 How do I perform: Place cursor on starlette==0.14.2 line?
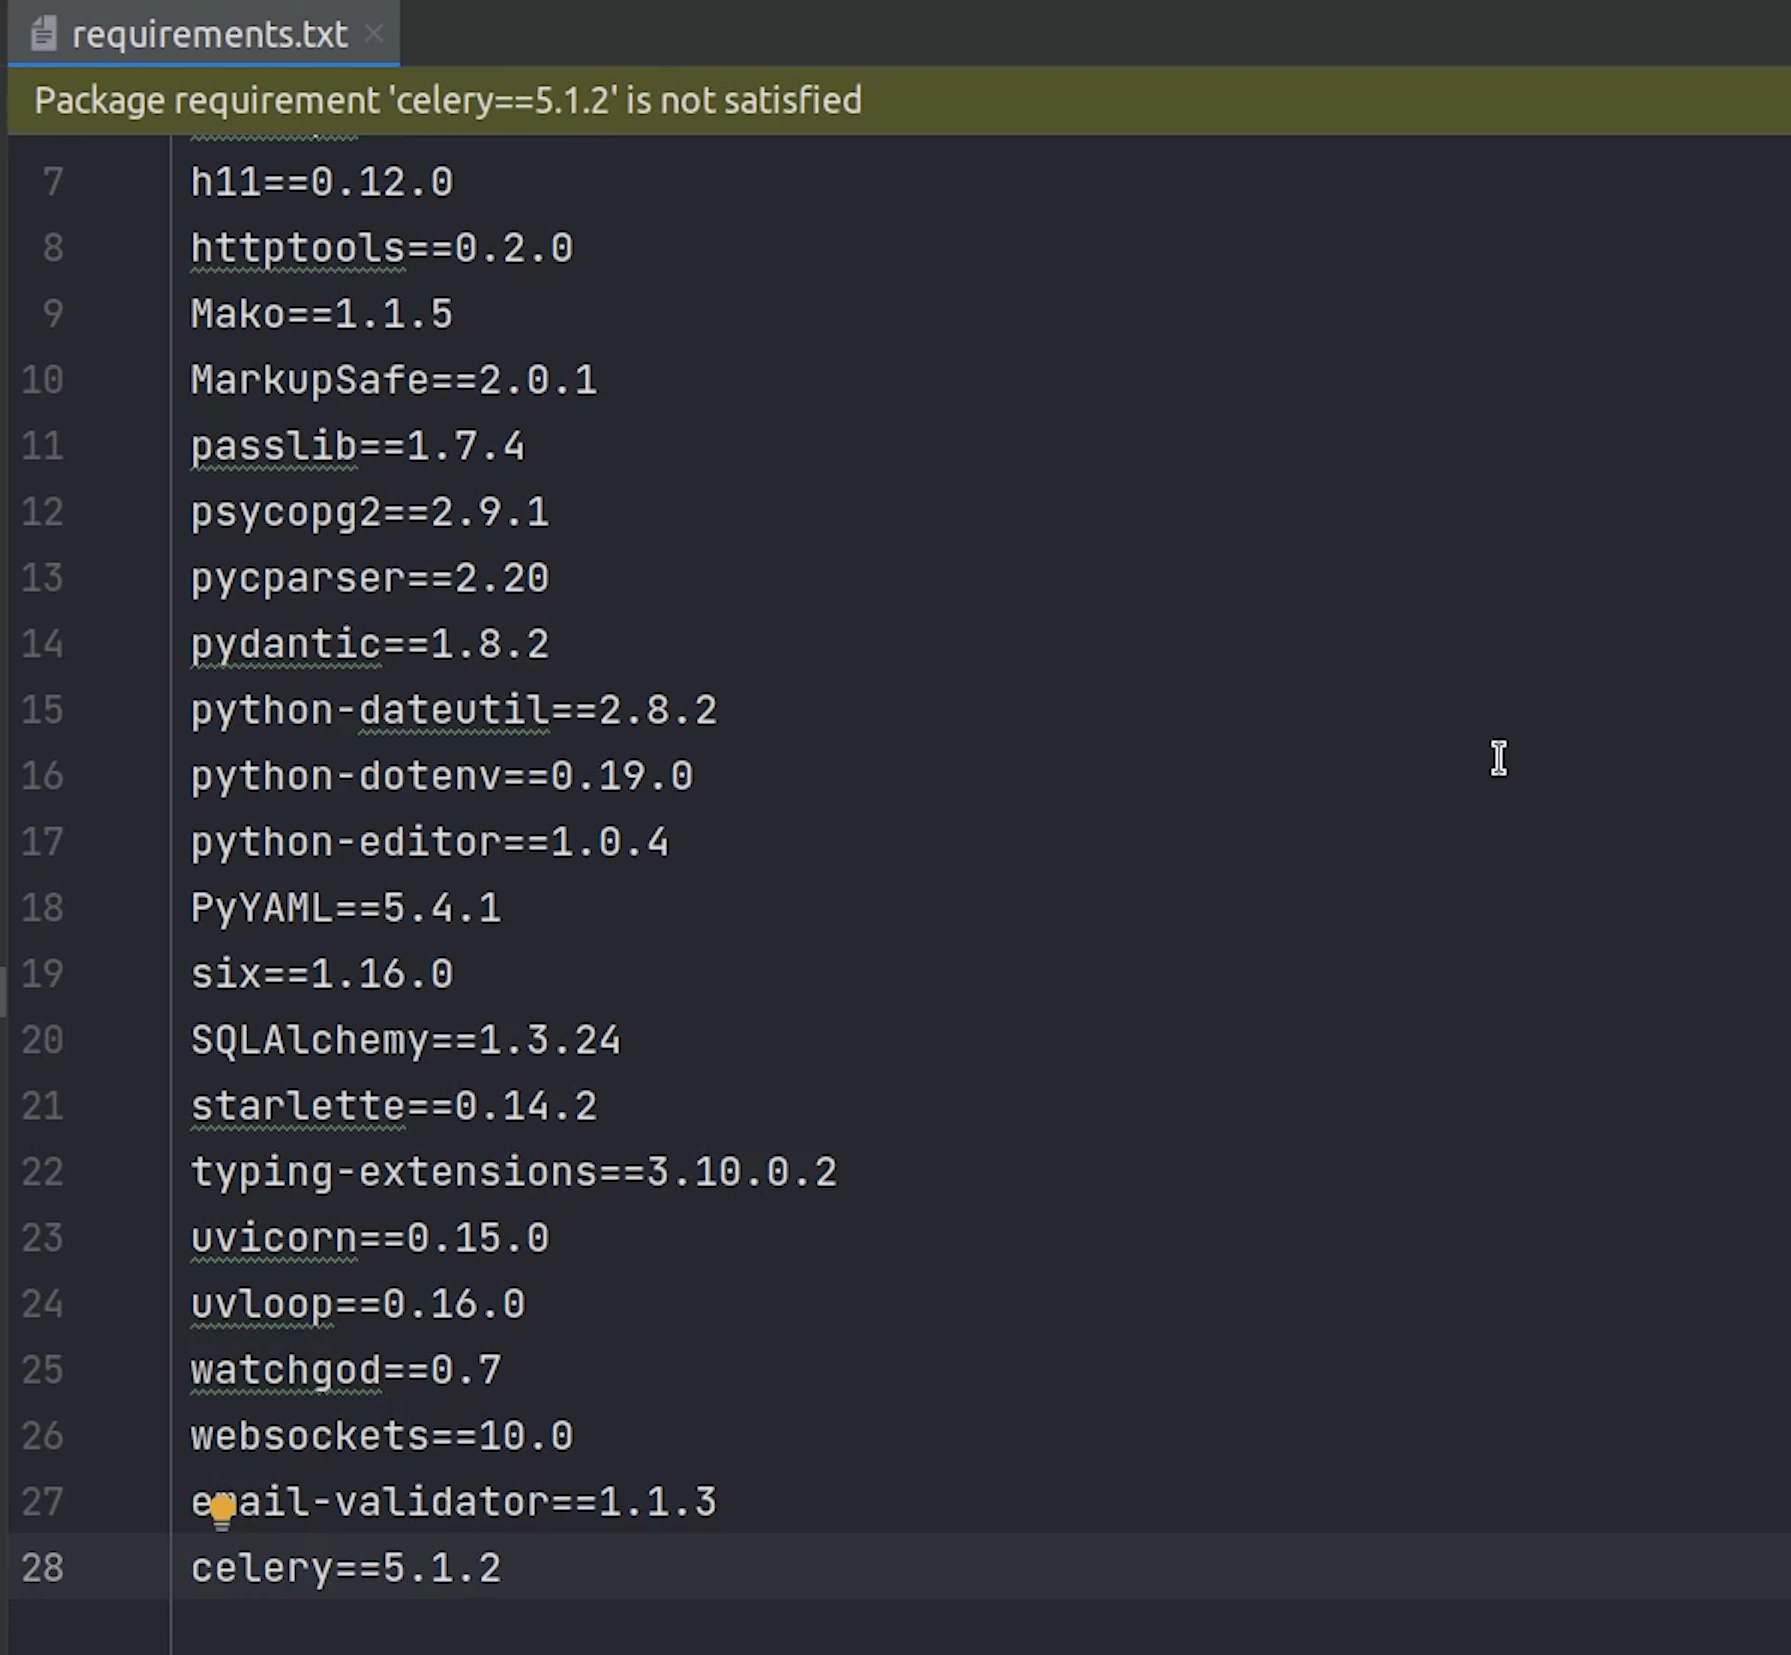393,1106
